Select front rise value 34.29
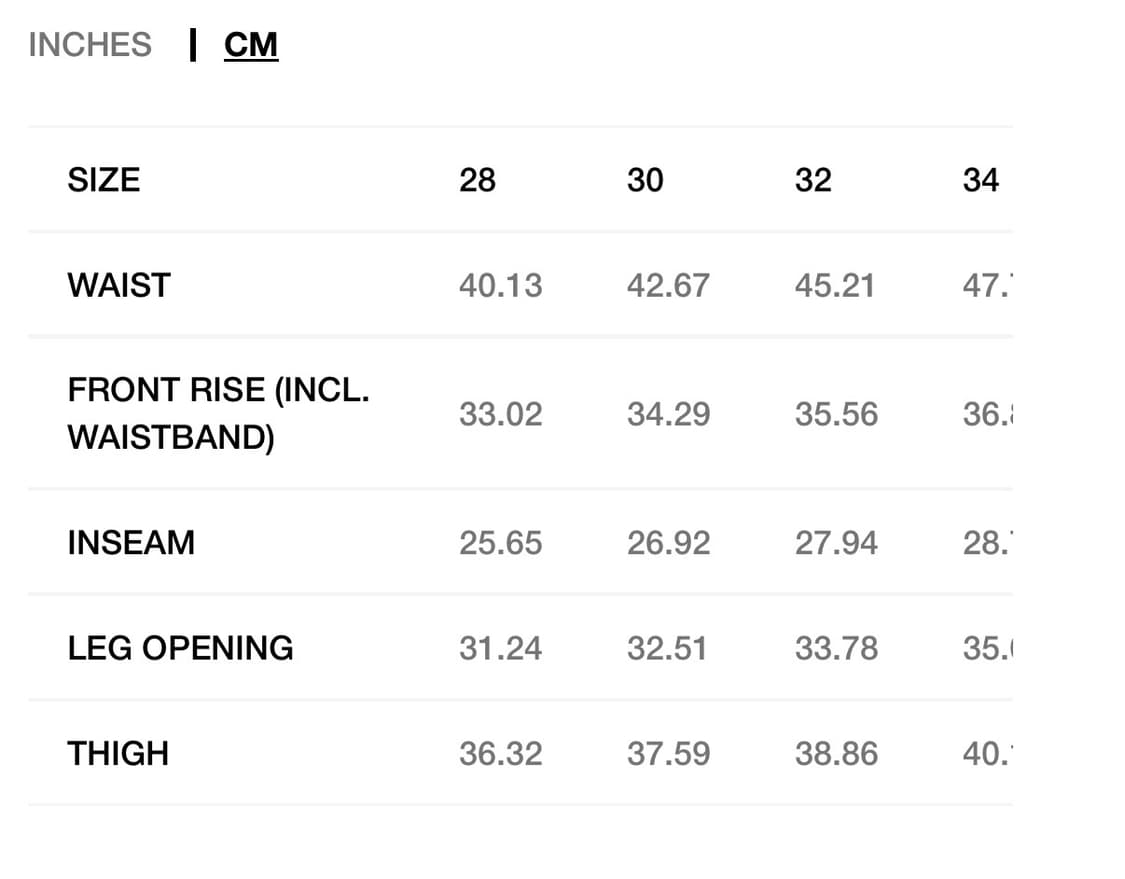 click(x=669, y=414)
